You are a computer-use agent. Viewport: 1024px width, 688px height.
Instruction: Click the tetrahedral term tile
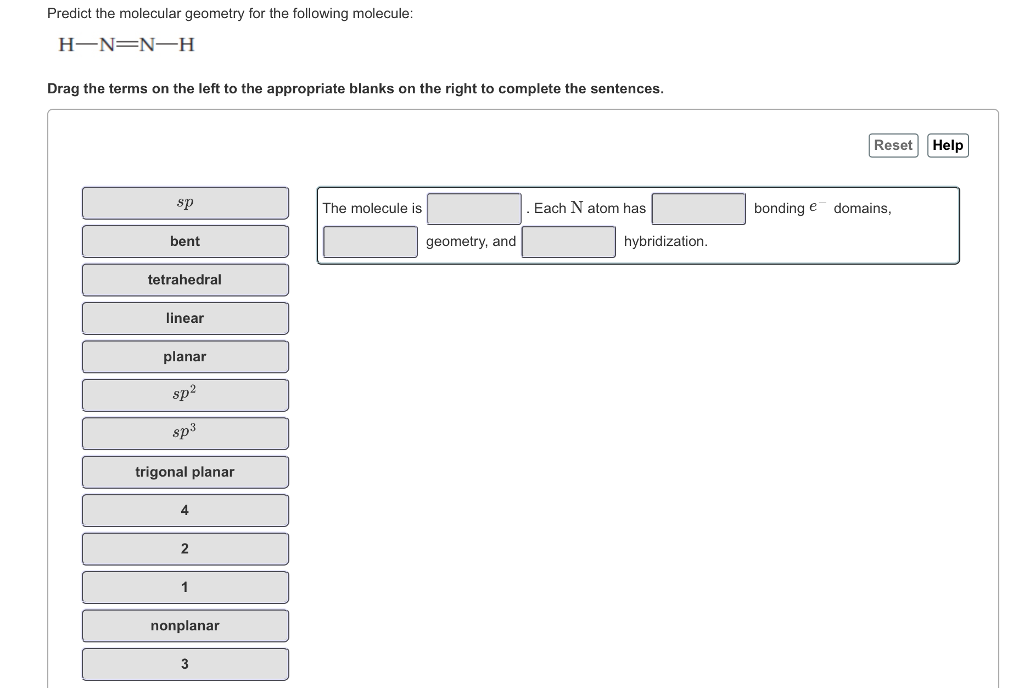[185, 279]
